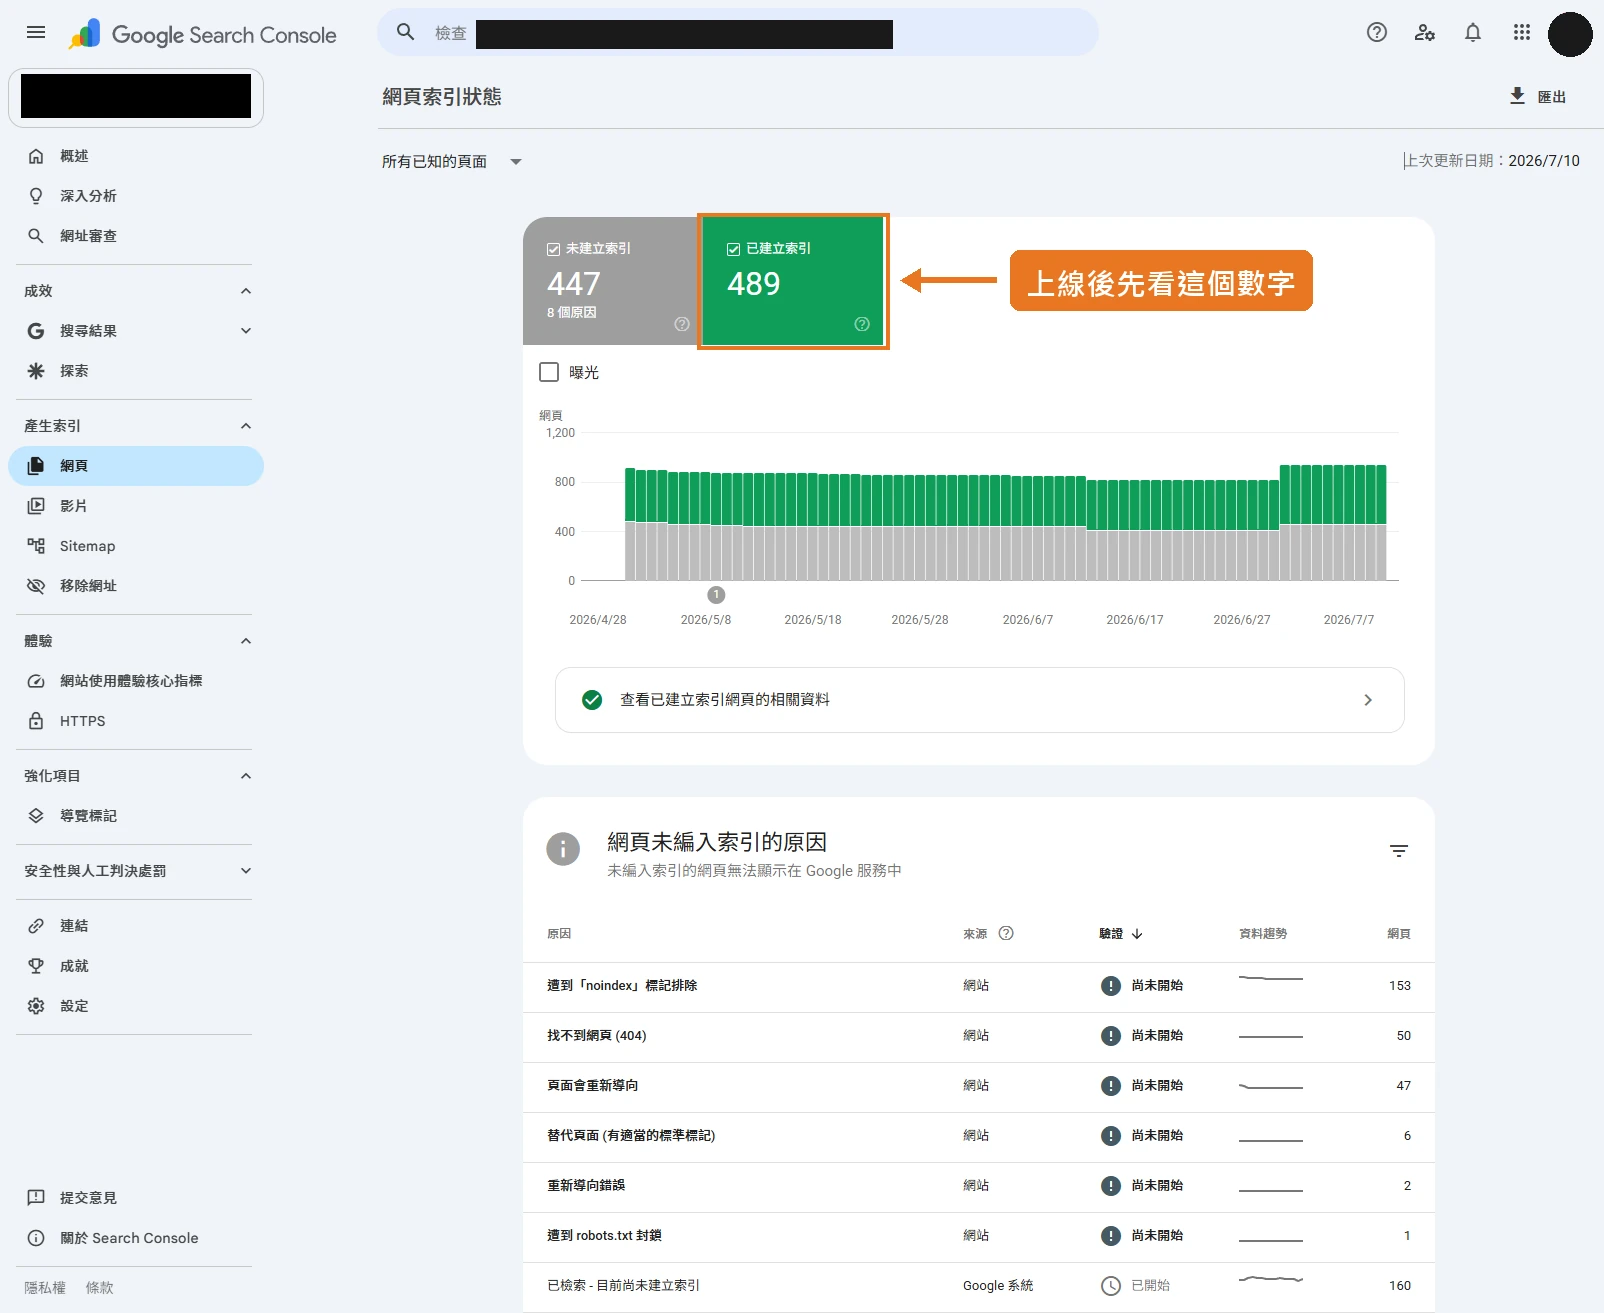Screen dimensions: 1604x1313
Task: Click the 網站使用體驗核心指標 gauge icon
Action: point(36,681)
